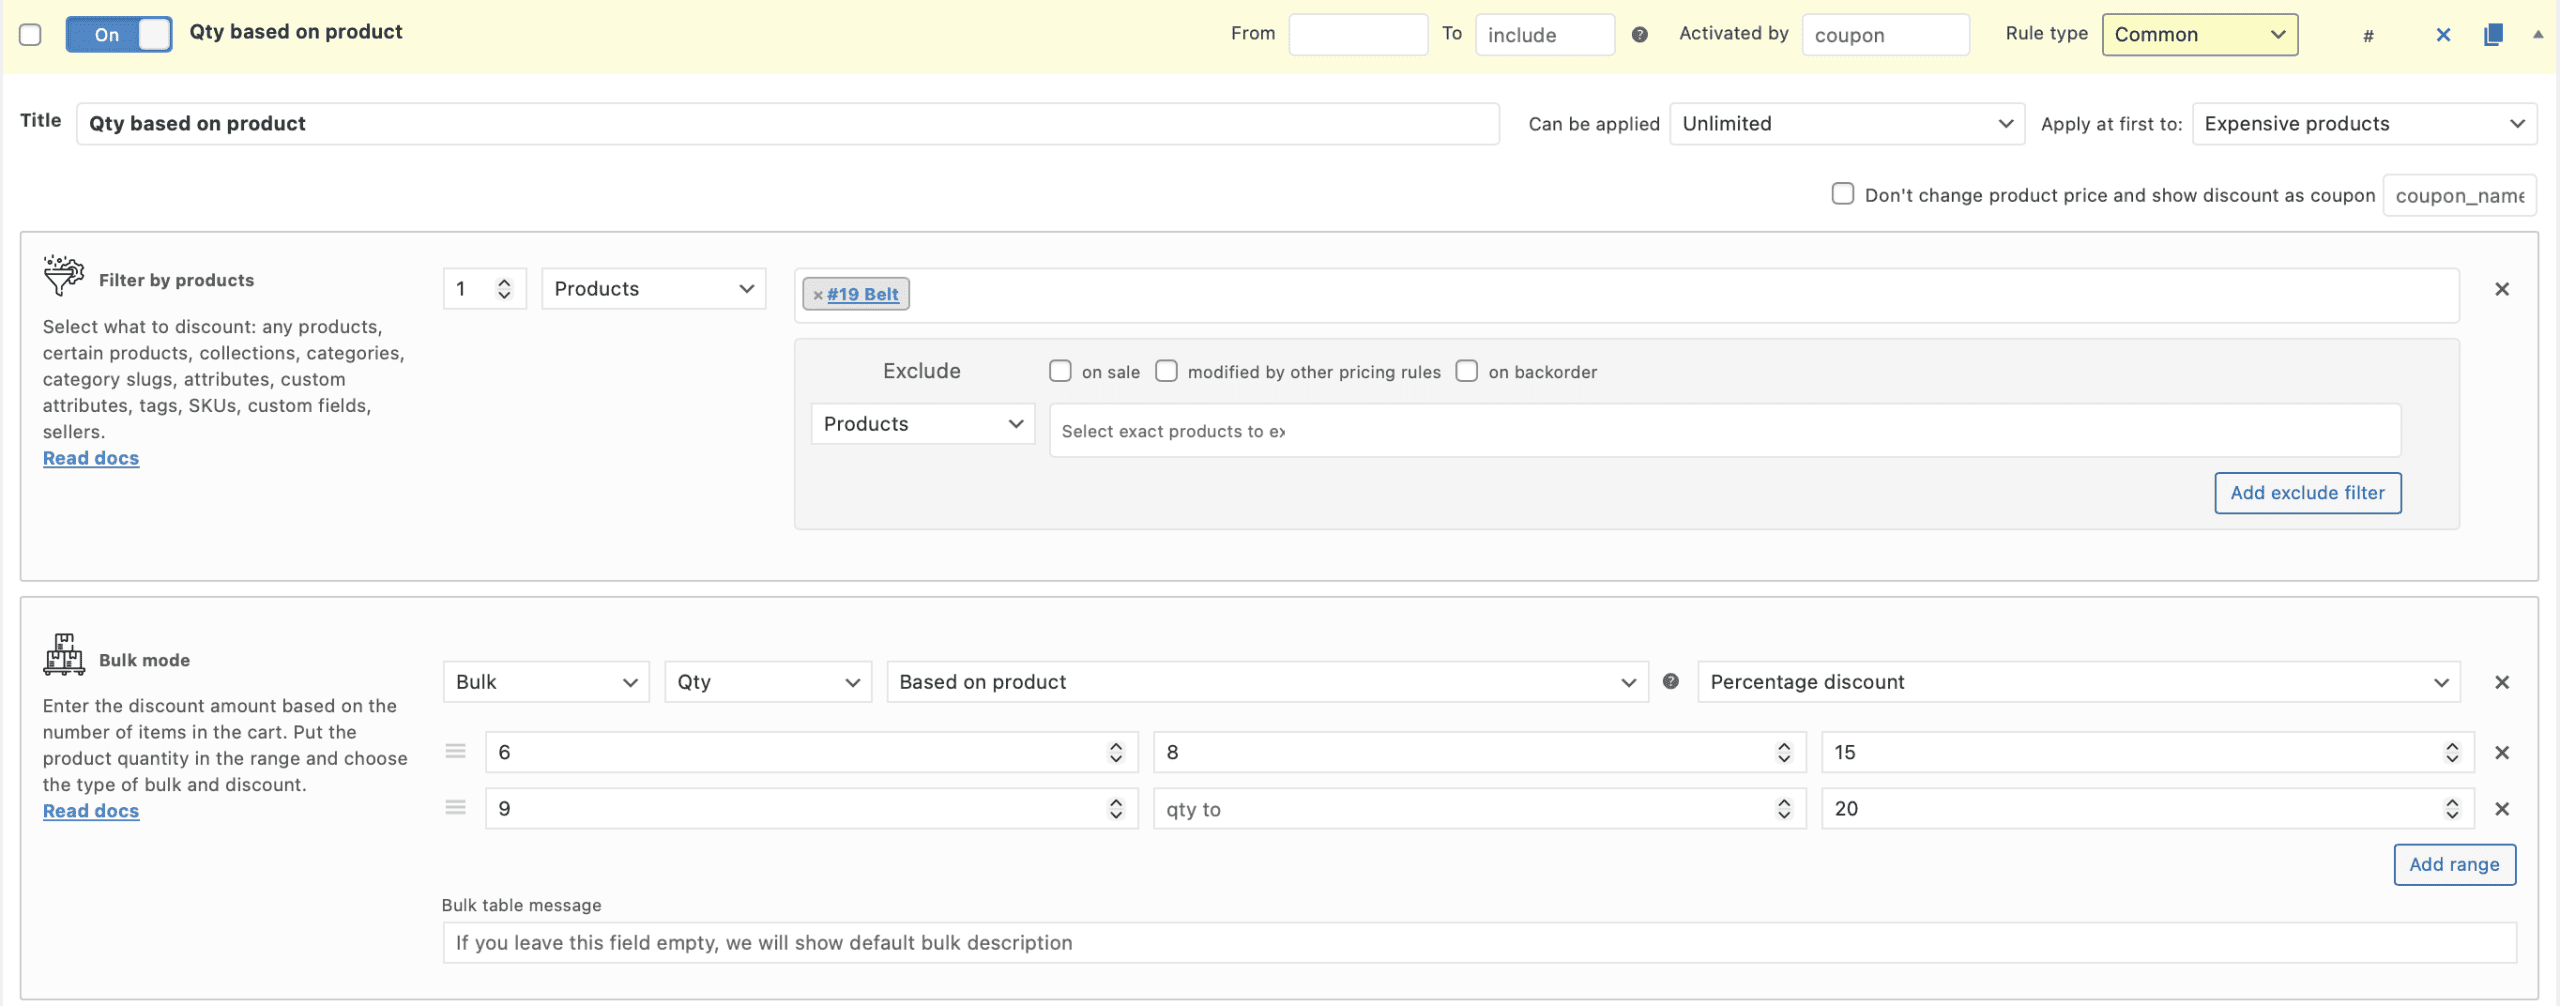Tick the show discount as coupon checkbox
2560x1006 pixels.
[x=1842, y=194]
